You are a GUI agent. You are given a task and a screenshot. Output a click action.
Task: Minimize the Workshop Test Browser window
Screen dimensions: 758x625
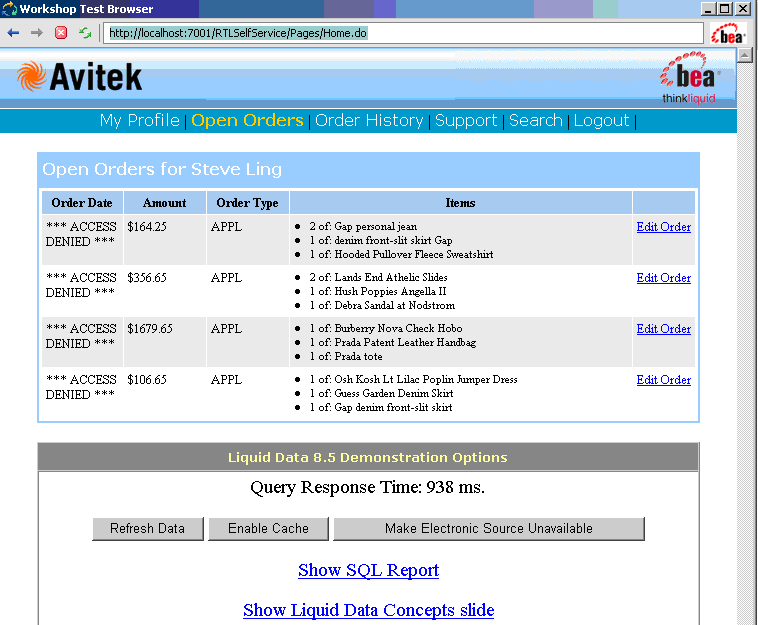[x=708, y=9]
